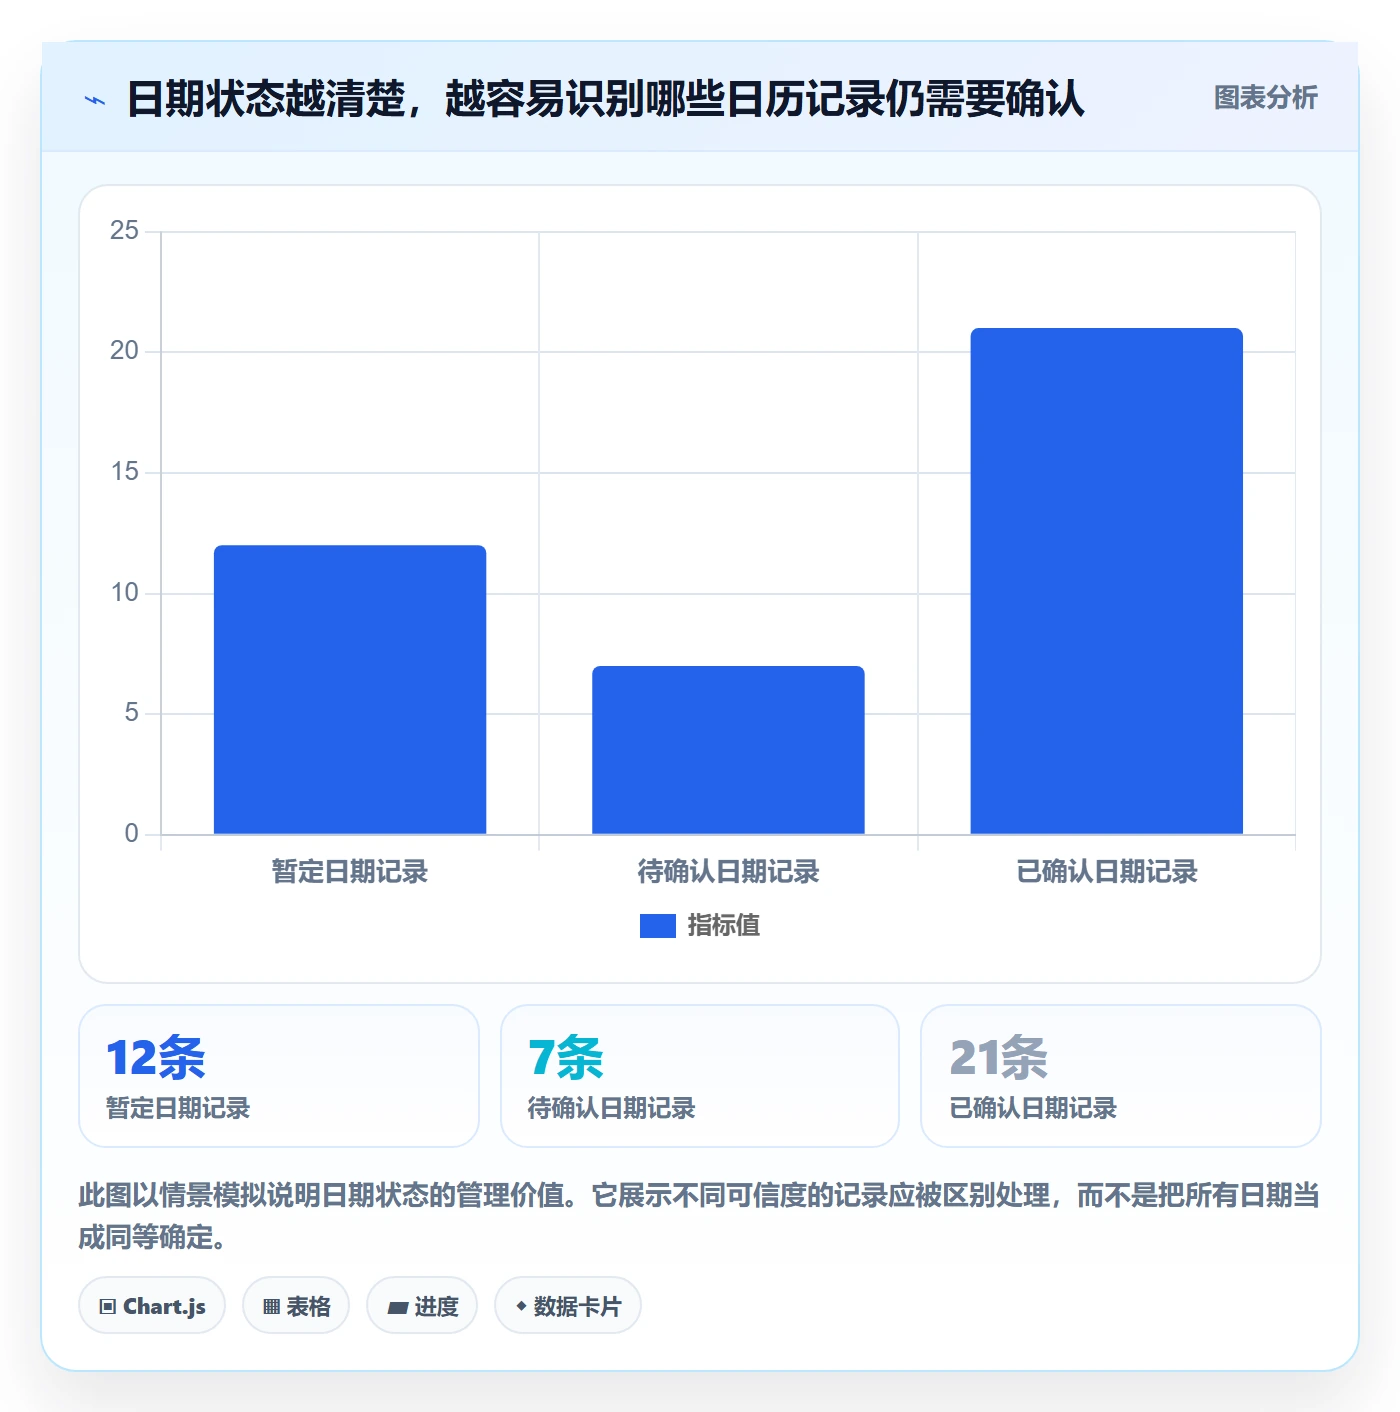Click the 已确认日期记录 bar in the chart

pyautogui.click(x=1106, y=581)
